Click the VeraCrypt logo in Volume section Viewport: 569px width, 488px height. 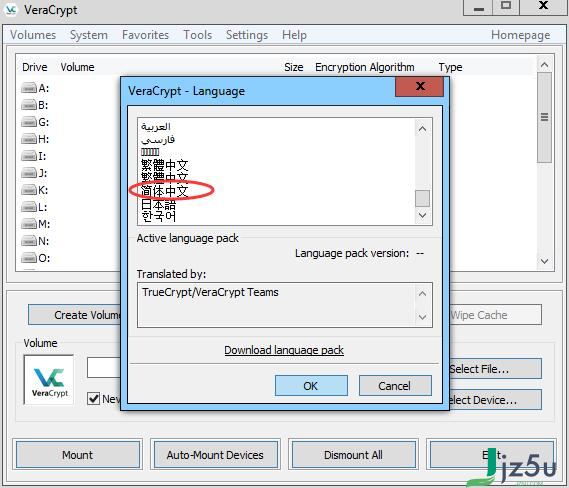[49, 380]
